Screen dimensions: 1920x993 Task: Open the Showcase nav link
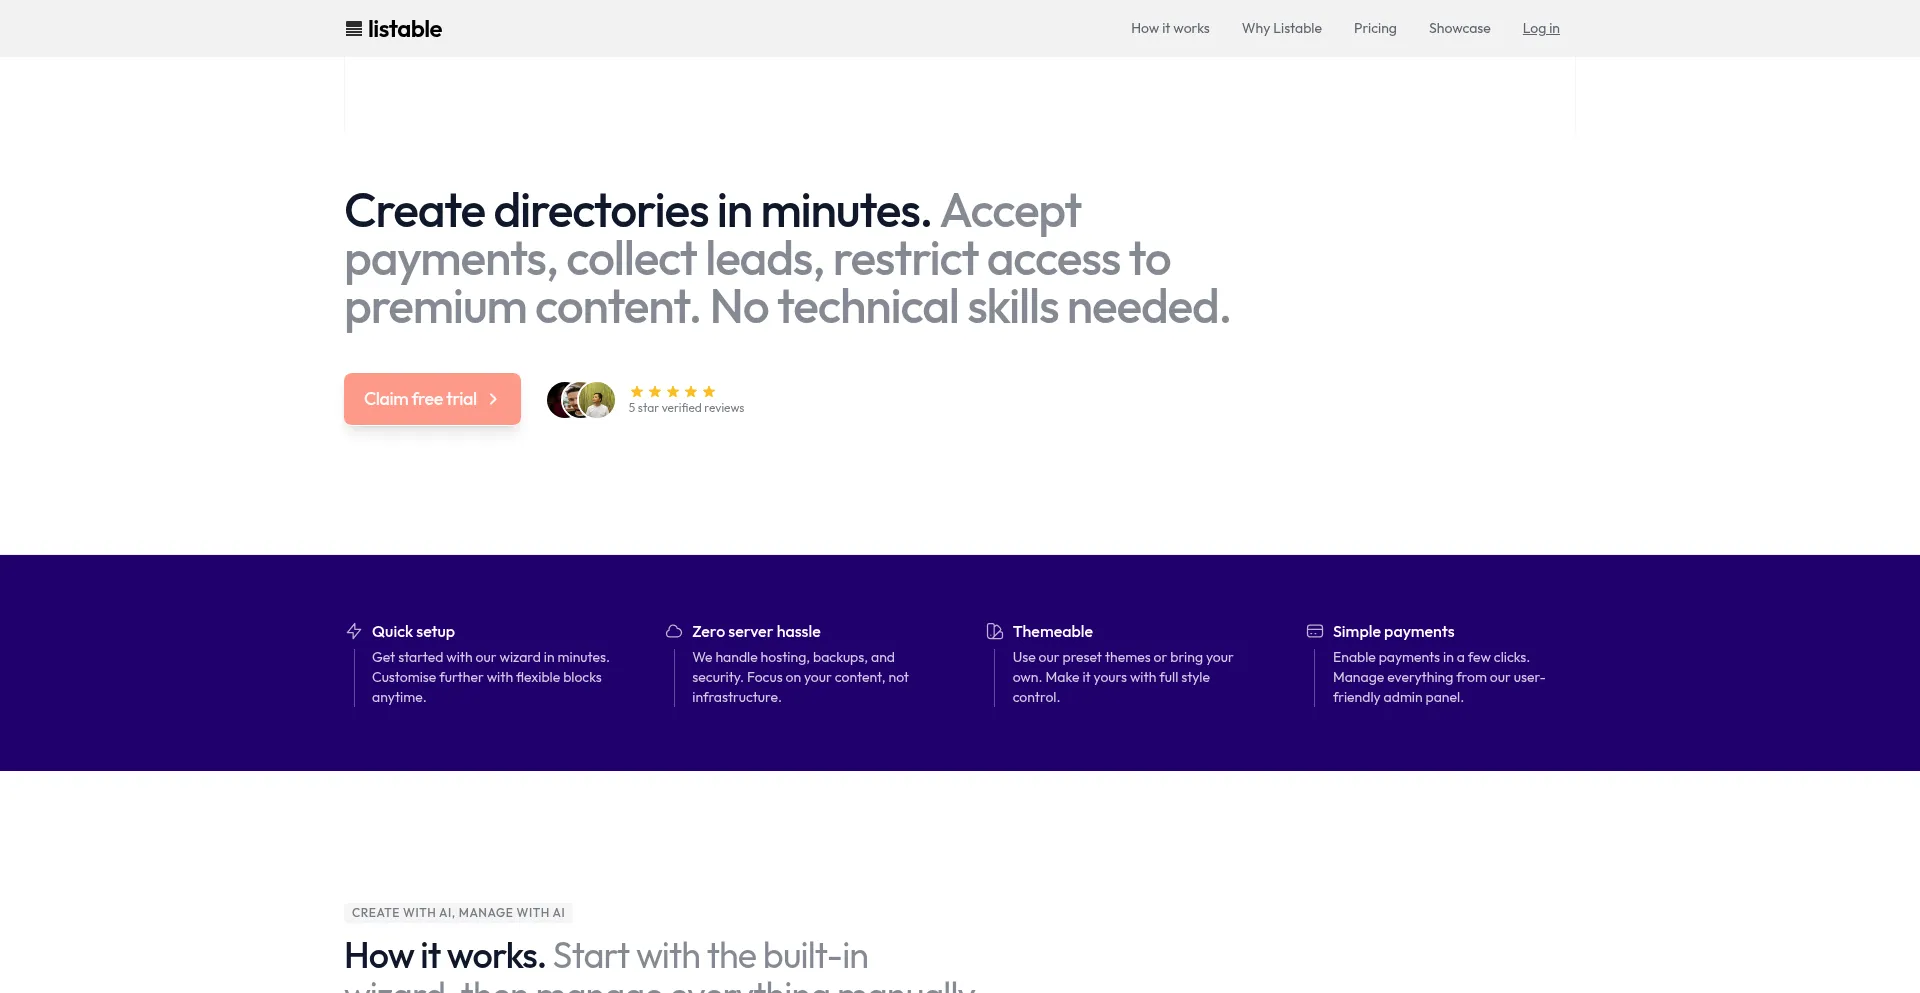click(1459, 28)
